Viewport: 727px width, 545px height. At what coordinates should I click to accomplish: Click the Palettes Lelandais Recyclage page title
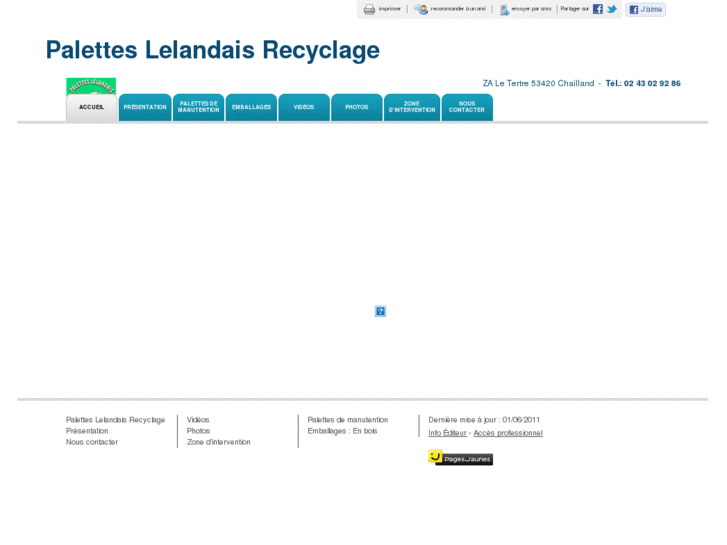[x=213, y=50]
